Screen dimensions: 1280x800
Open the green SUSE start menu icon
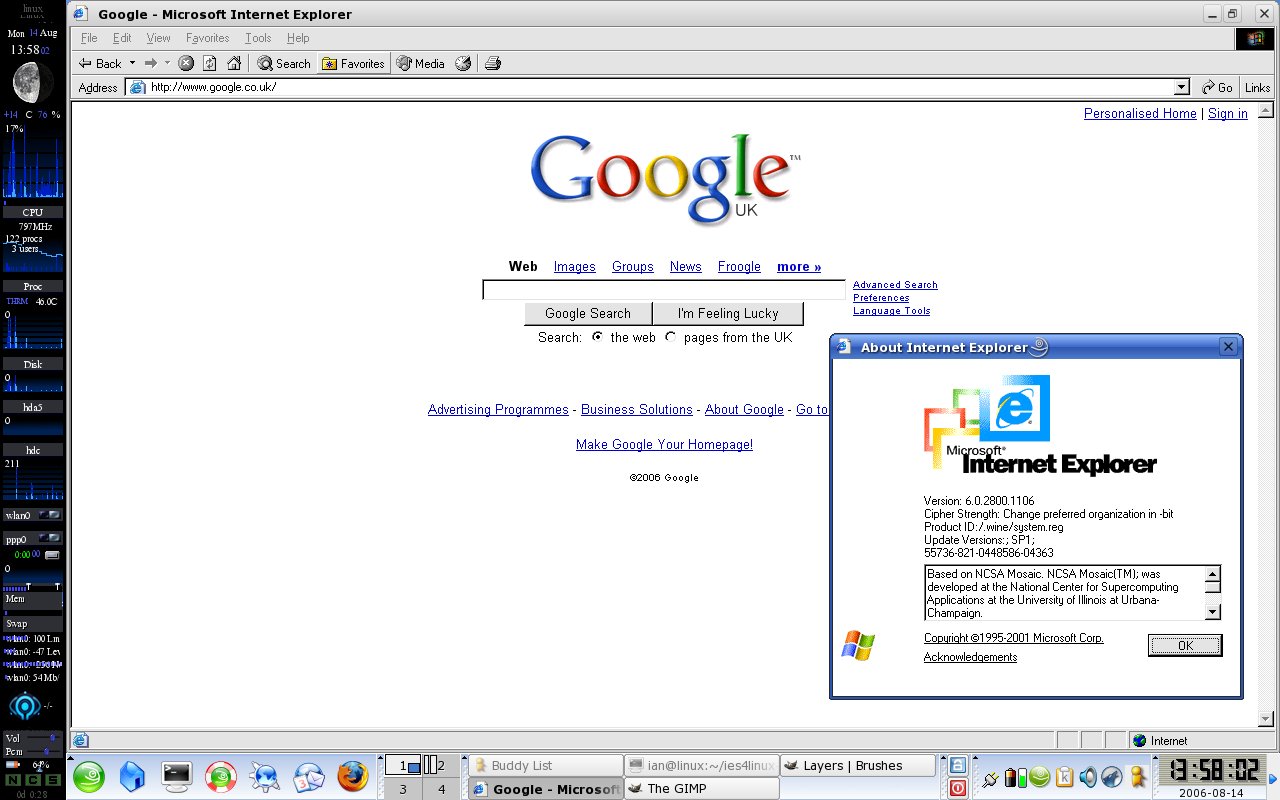click(87, 776)
